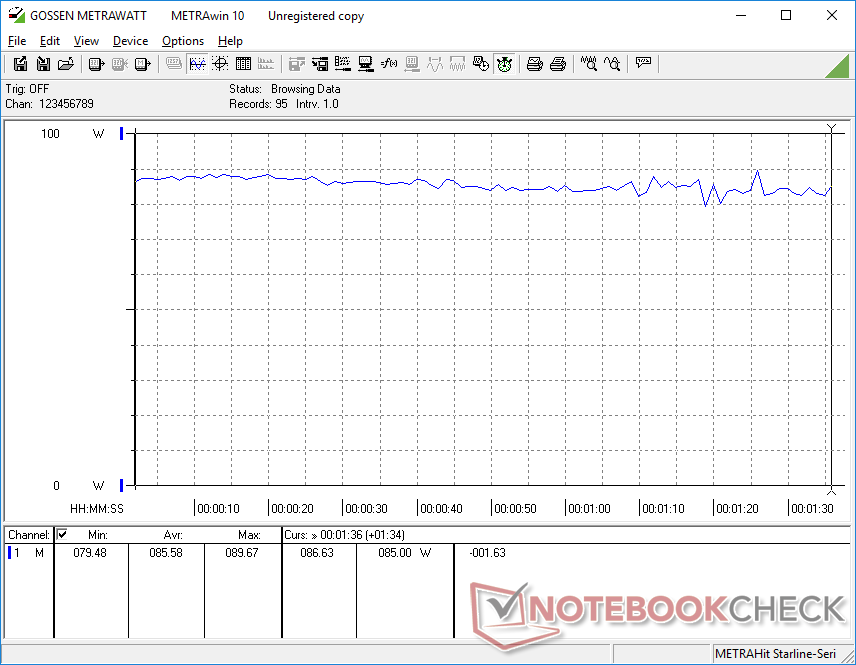Screen dimensions: 856x665
Task: Open the channel list configuration icon
Action: pyautogui.click(x=342, y=64)
